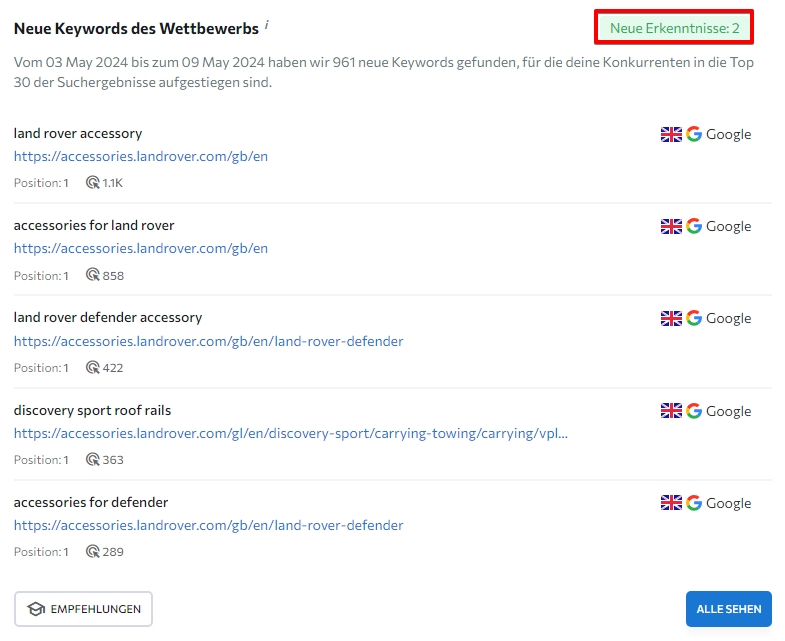Open URL under 'accessories for defender'
785x641 pixels.
[x=208, y=525]
